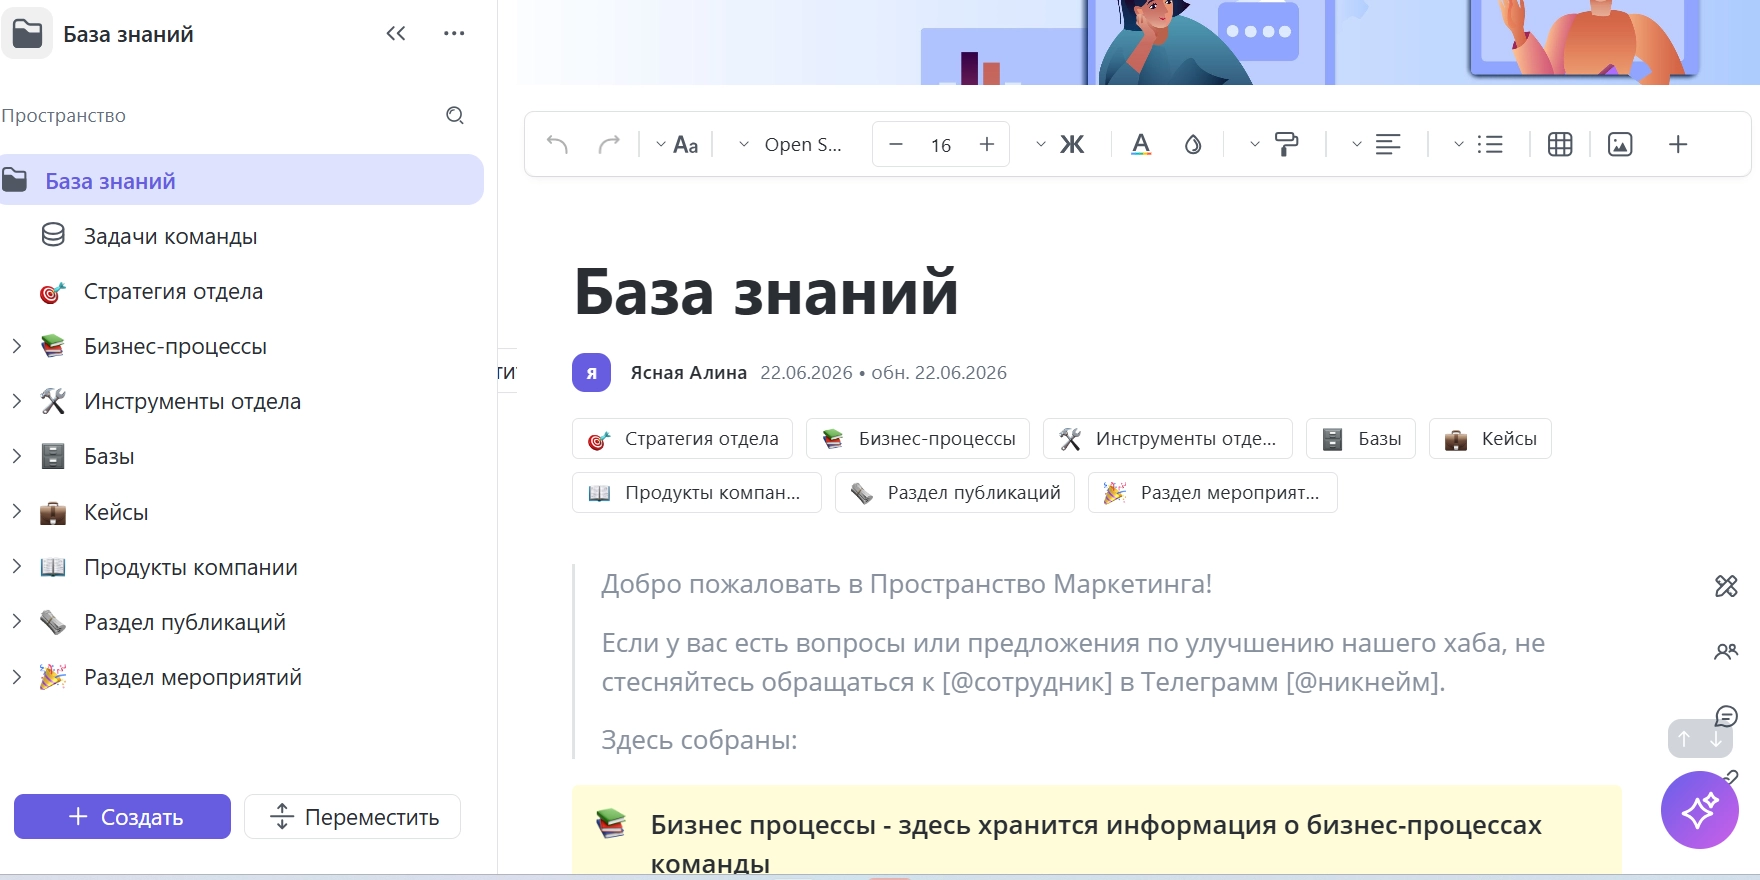
Task: Undo the last edit
Action: pos(558,145)
